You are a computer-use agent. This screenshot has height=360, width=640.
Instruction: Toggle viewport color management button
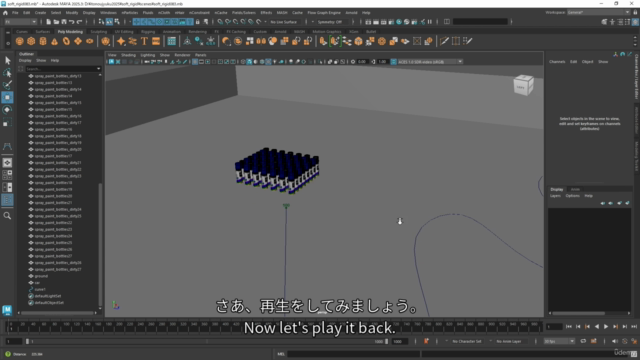pos(393,62)
